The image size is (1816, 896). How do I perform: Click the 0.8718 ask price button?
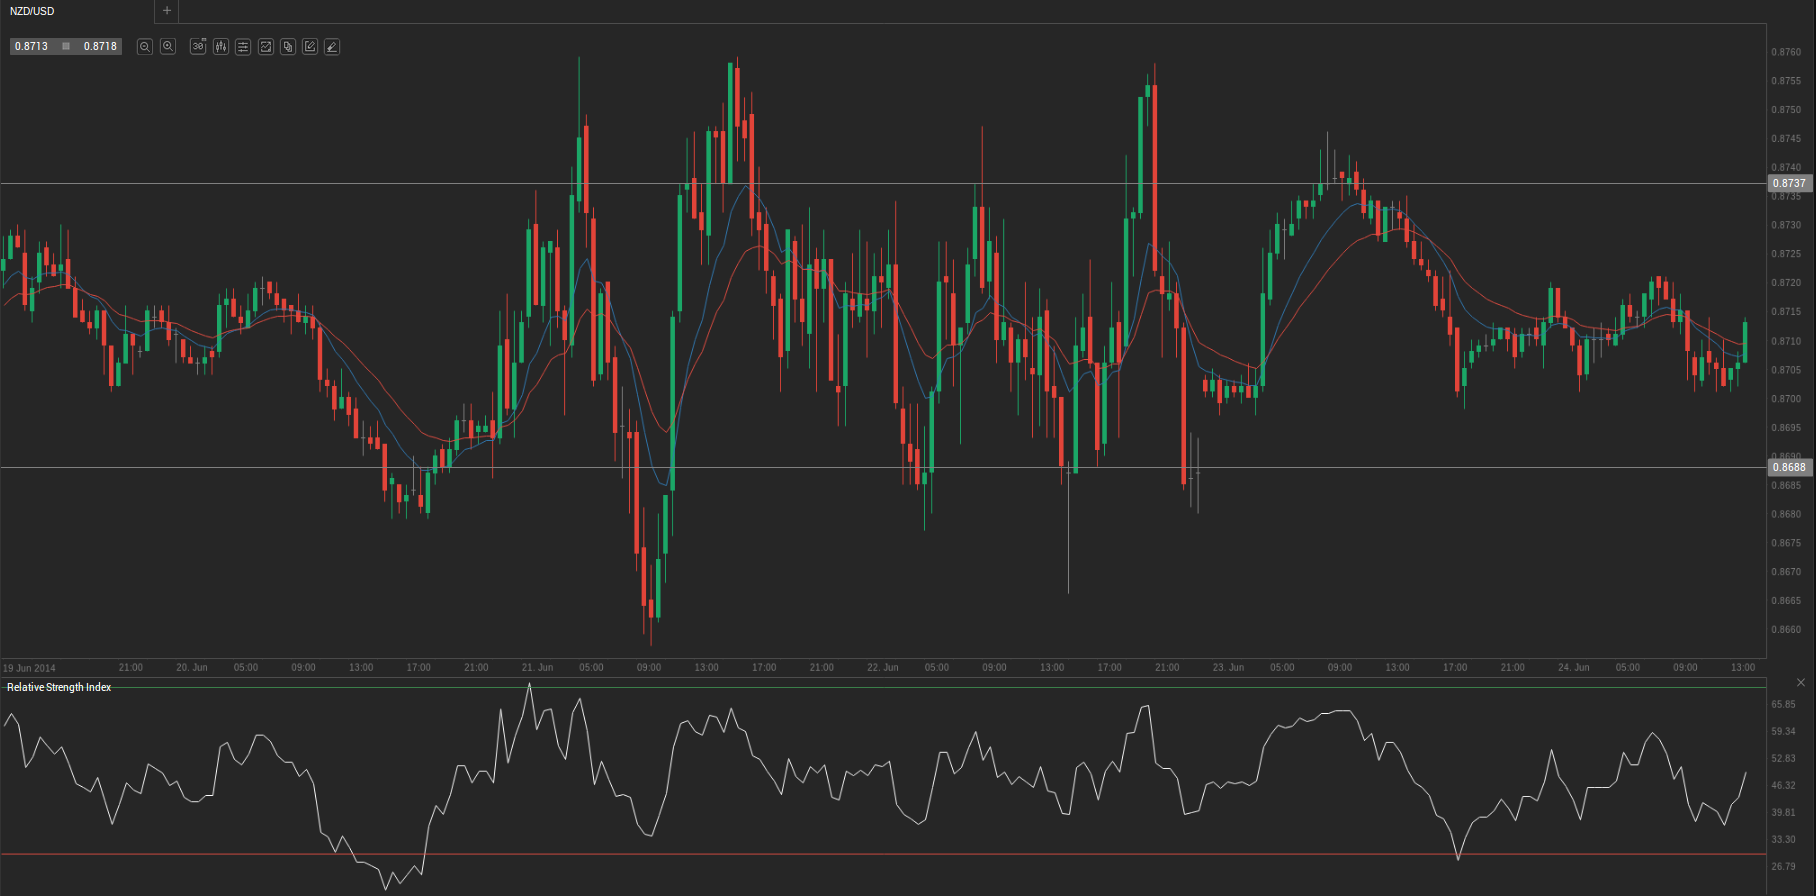tap(100, 47)
